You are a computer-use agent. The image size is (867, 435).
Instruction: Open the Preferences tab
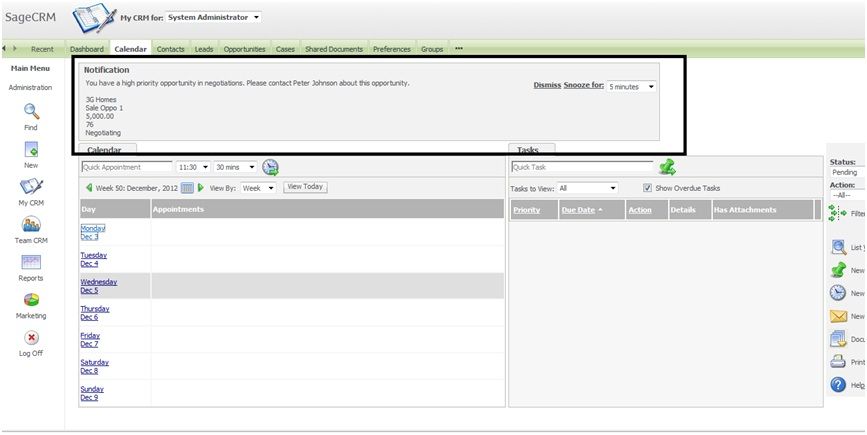coord(391,49)
